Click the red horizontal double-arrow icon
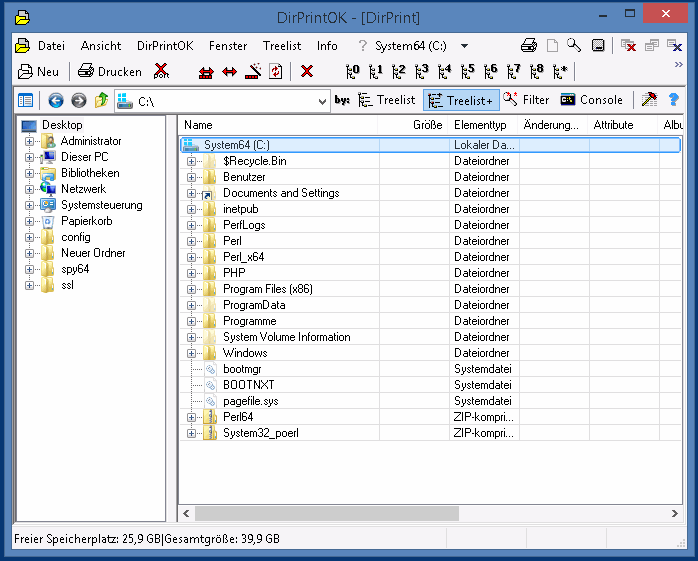The width and height of the screenshot is (698, 561). pos(229,72)
